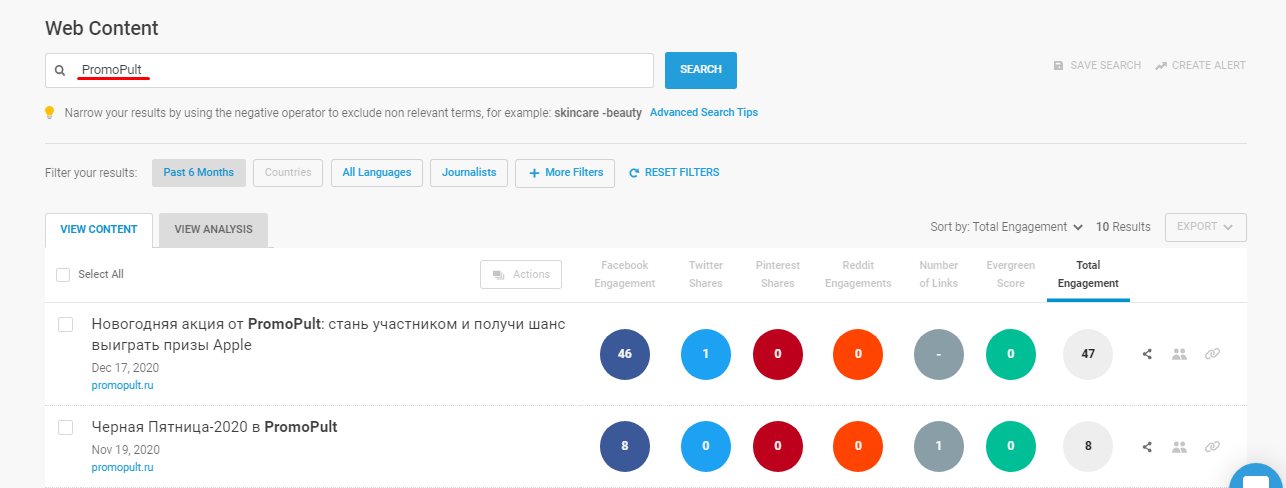Screen dimensions: 1286x488
Task: Click the magnifier icon in search box
Action: 60,70
